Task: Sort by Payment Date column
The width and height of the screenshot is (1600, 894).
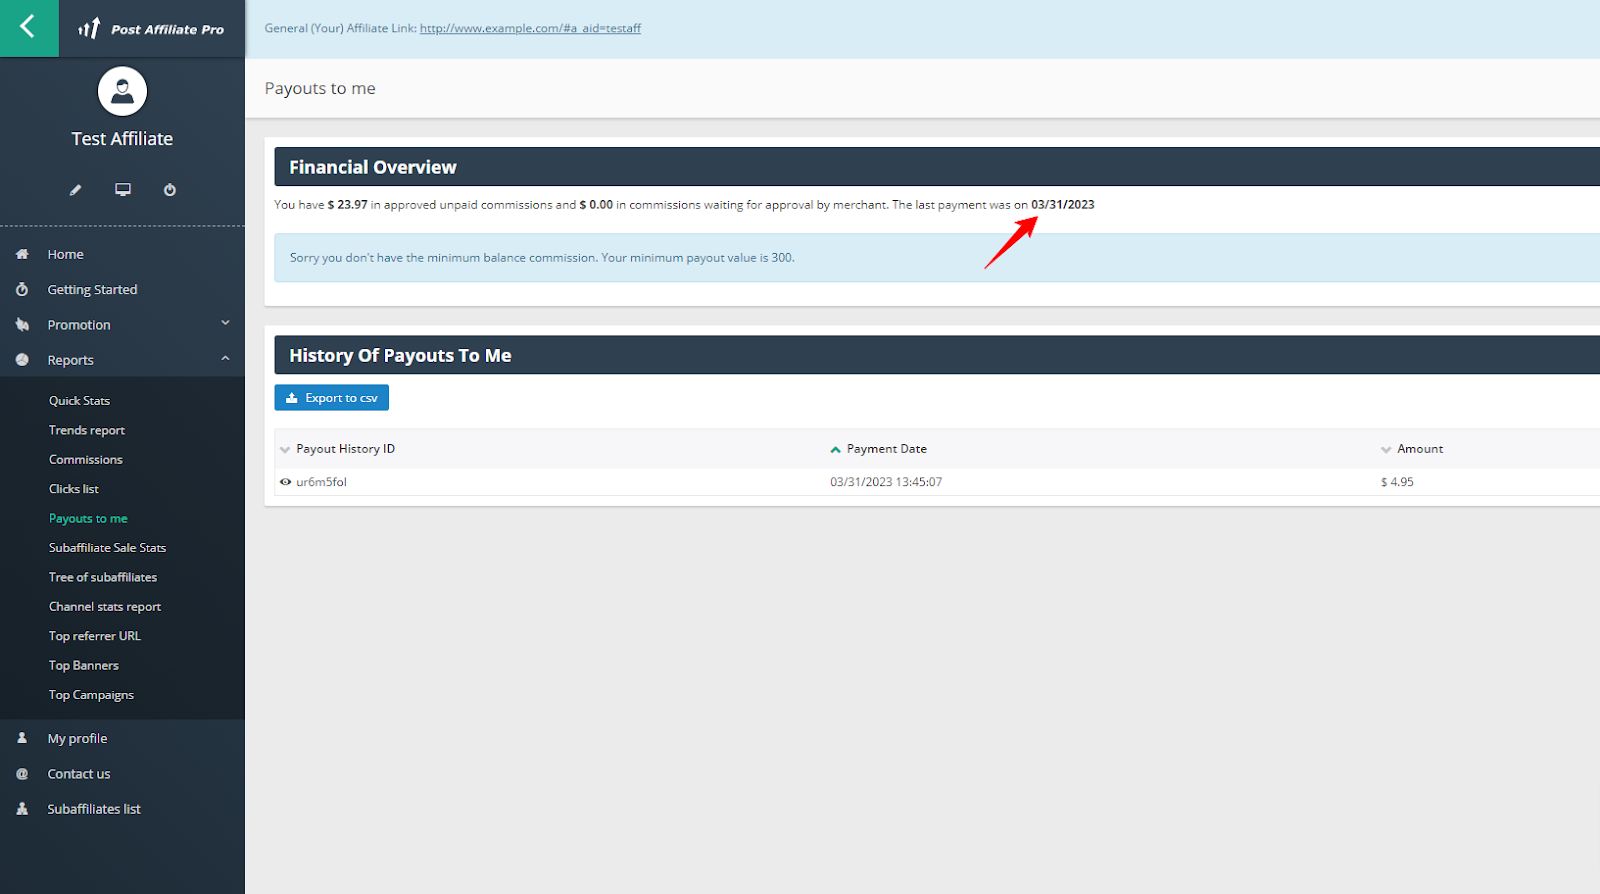Action: click(x=886, y=449)
